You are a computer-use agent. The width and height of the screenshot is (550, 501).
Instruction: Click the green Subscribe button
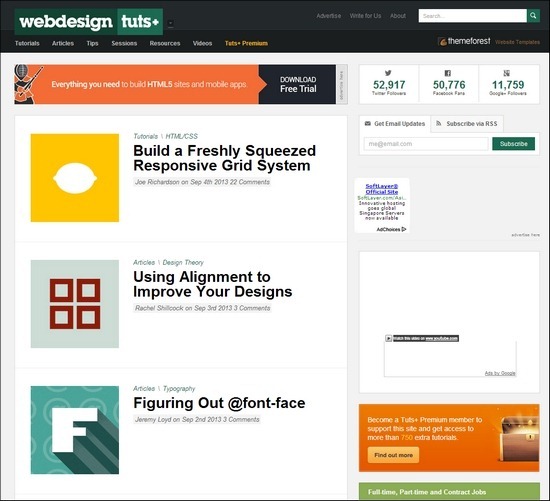click(x=514, y=144)
